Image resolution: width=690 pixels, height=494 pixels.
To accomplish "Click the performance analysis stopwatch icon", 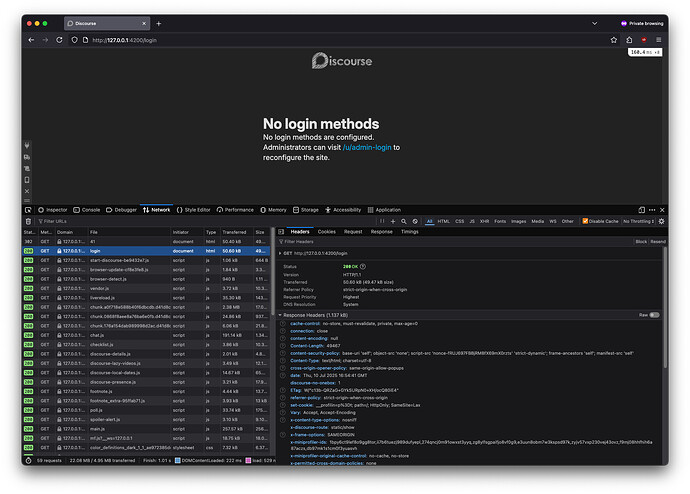I will click(28, 461).
